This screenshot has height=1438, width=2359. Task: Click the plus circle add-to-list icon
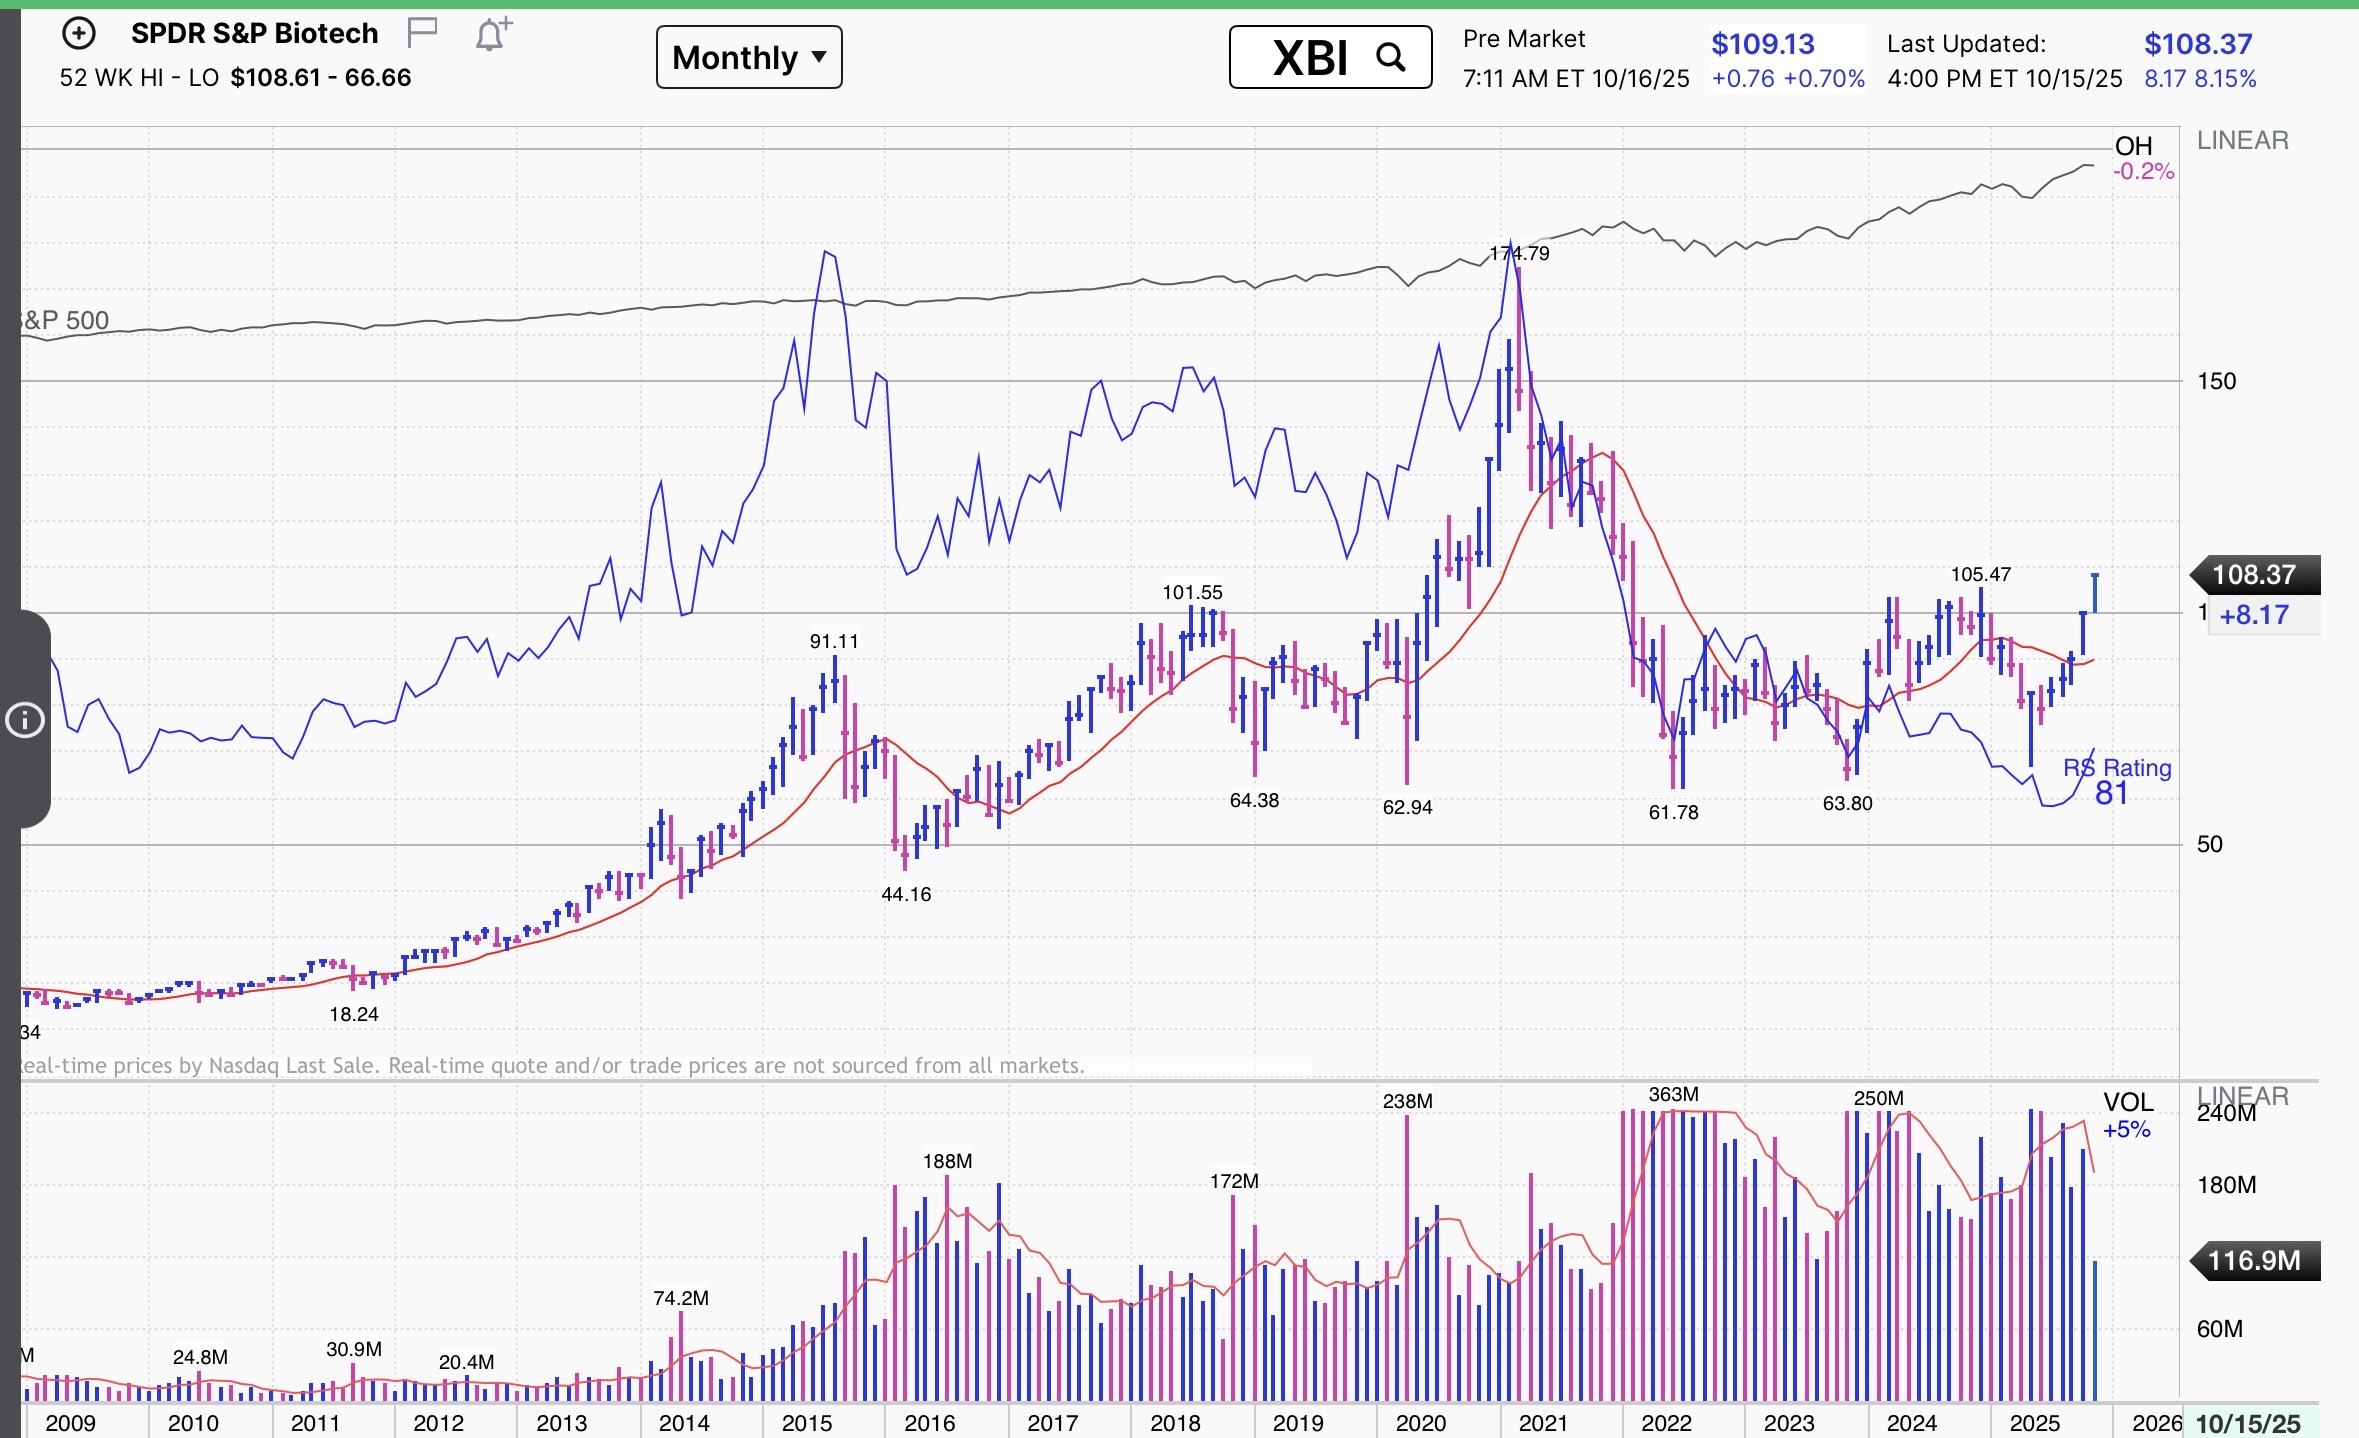(x=79, y=34)
